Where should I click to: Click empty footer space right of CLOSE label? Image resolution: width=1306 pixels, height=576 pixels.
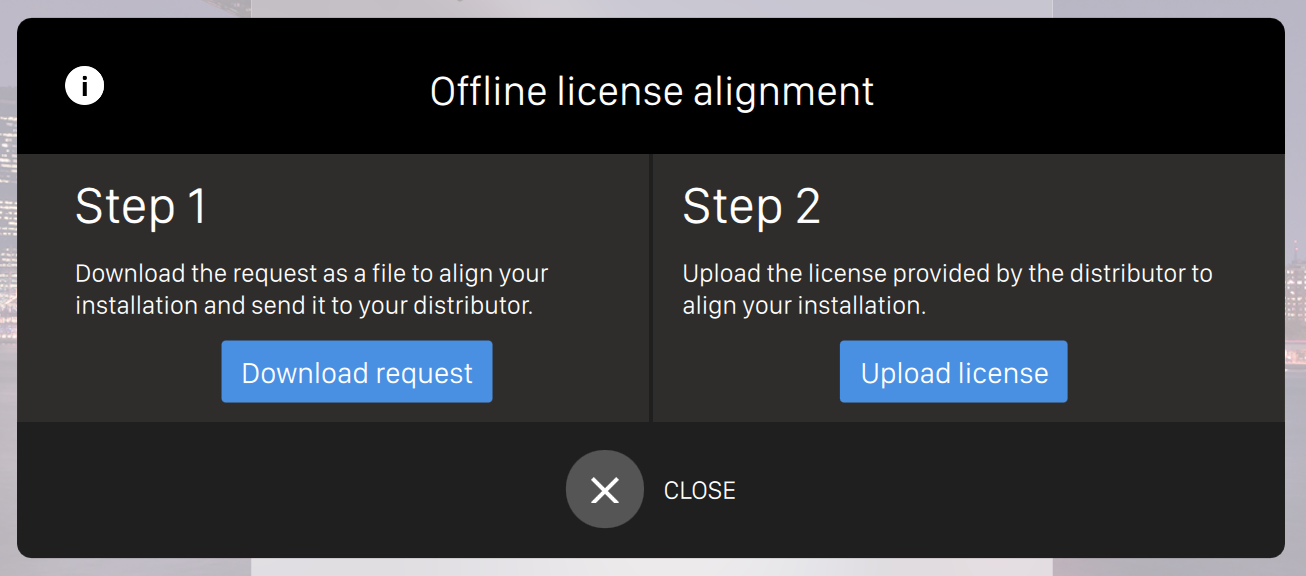pyautogui.click(x=1000, y=490)
